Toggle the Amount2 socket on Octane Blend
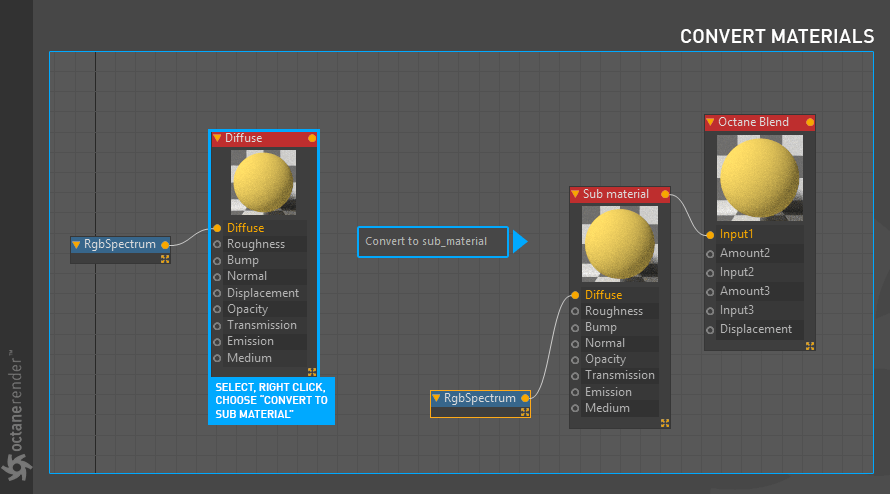The width and height of the screenshot is (890, 494). click(710, 254)
